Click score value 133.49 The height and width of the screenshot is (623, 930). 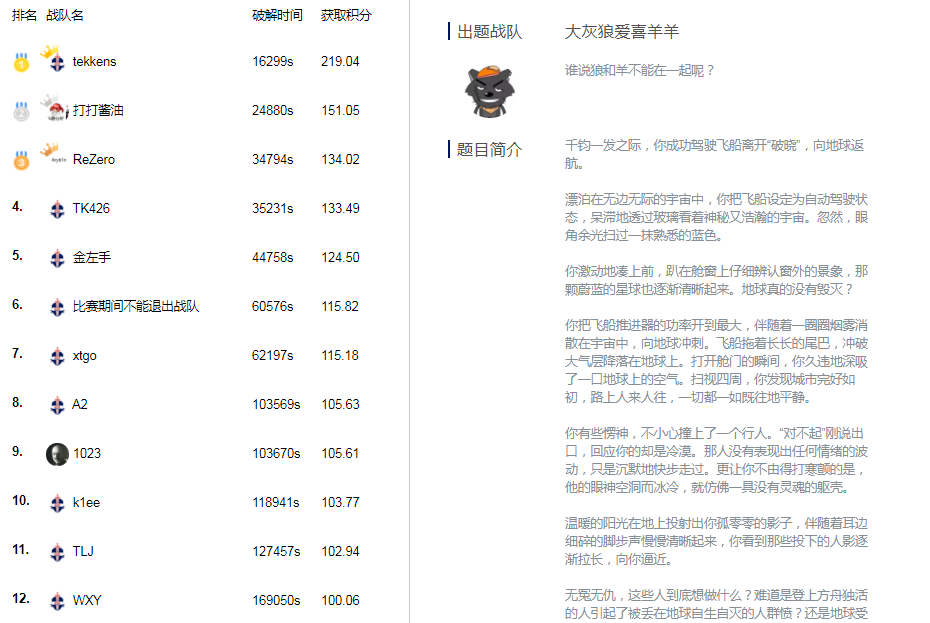(340, 208)
